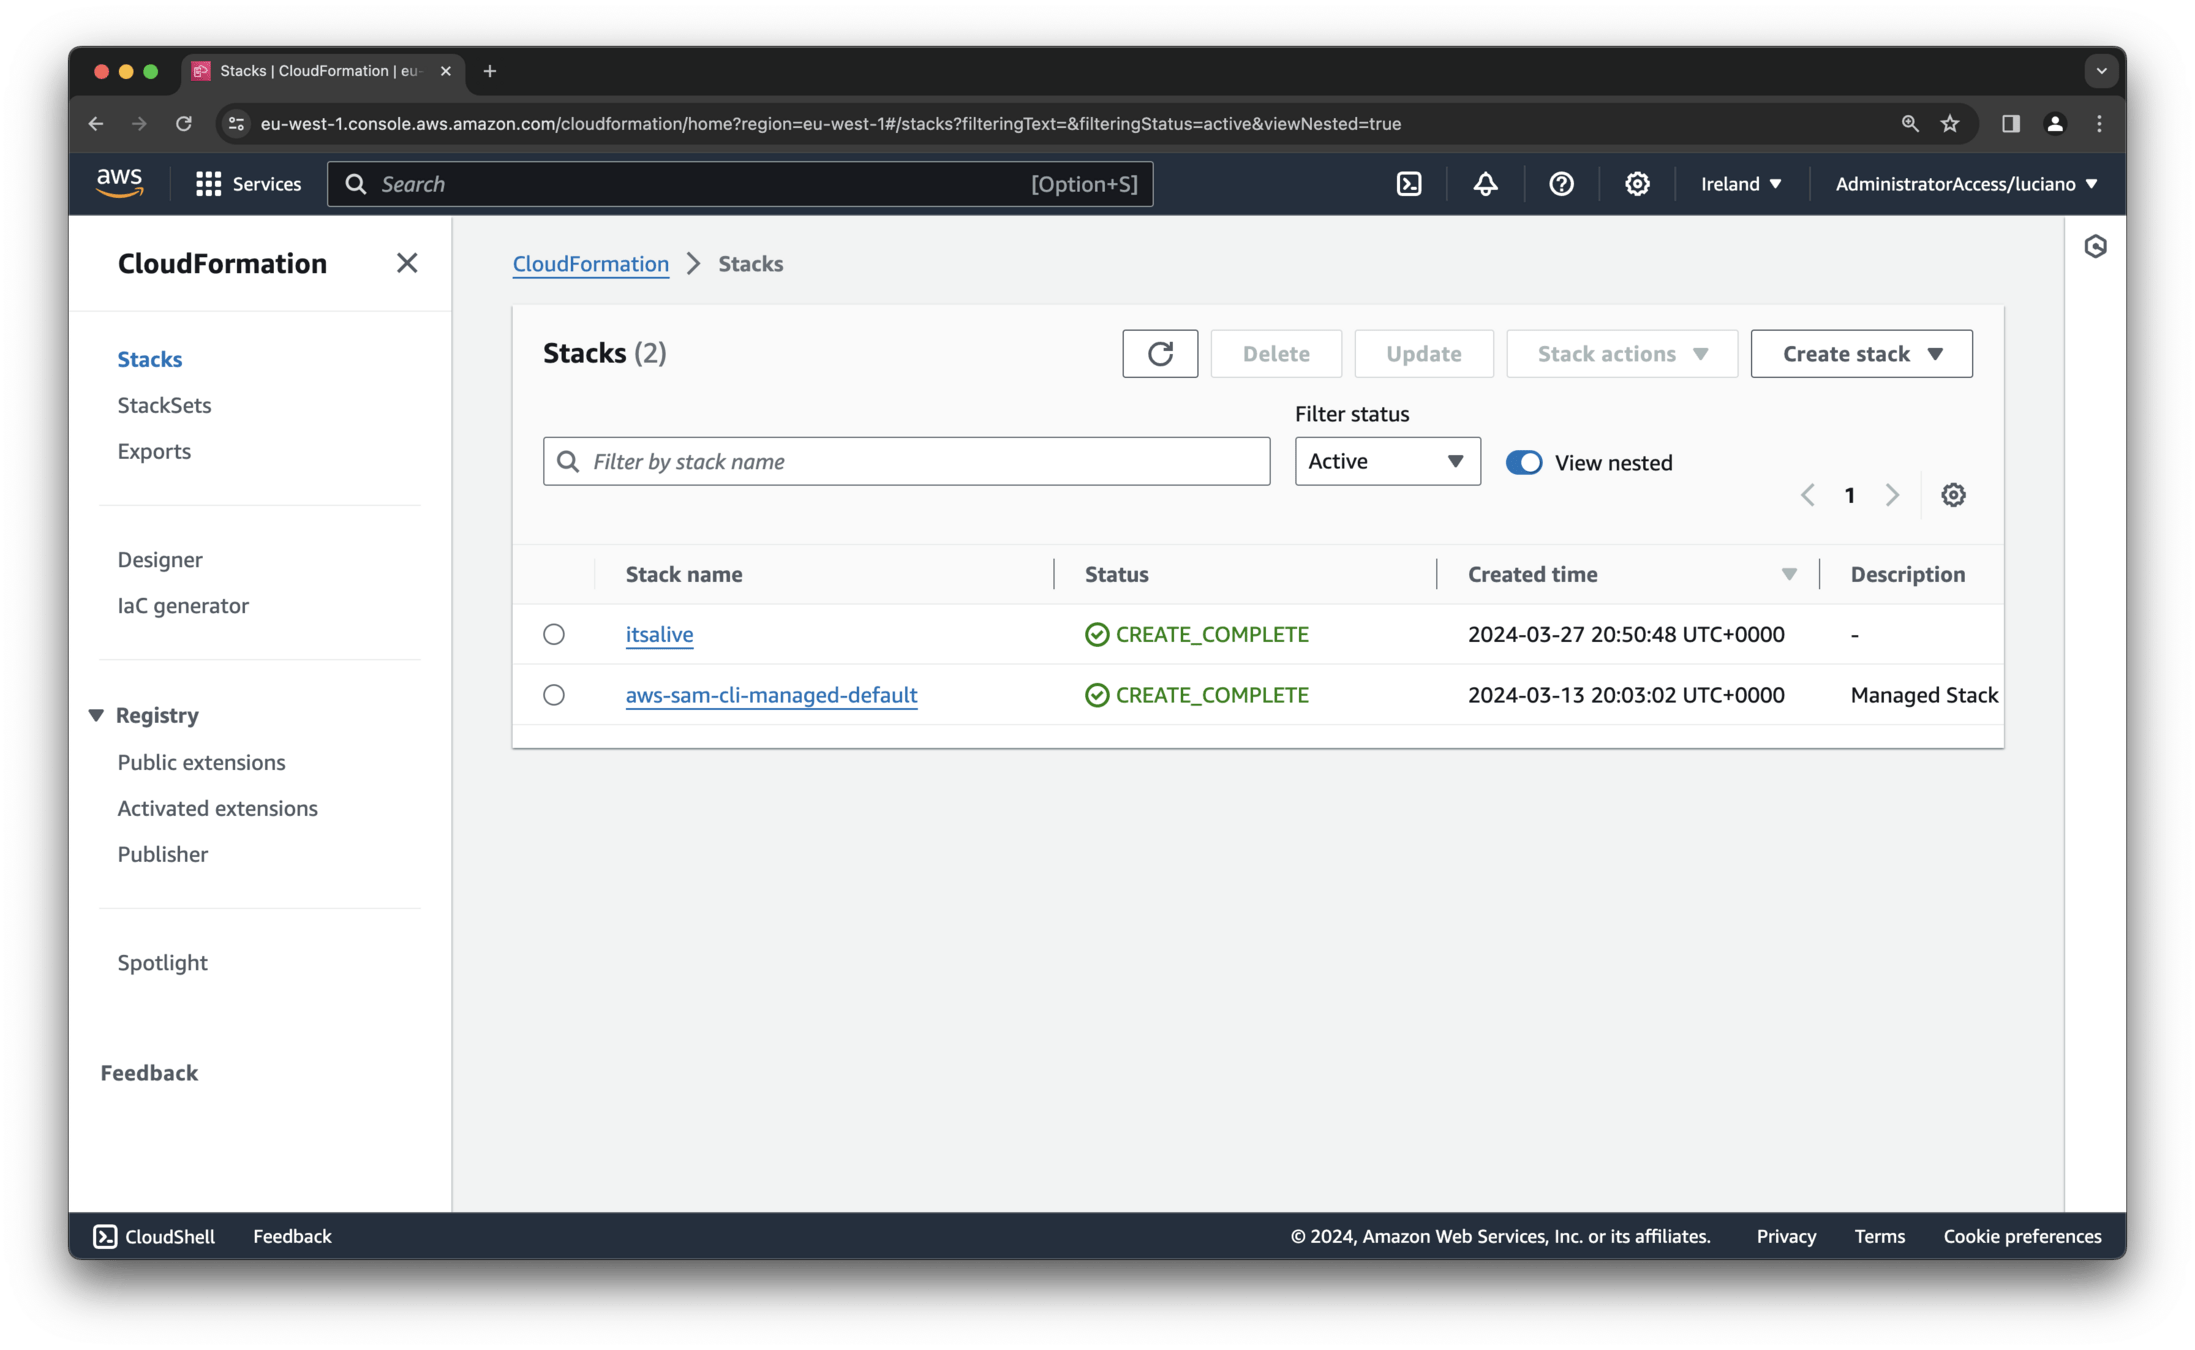Image resolution: width=2195 pixels, height=1350 pixels.
Task: Open the notifications bell
Action: click(x=1485, y=184)
